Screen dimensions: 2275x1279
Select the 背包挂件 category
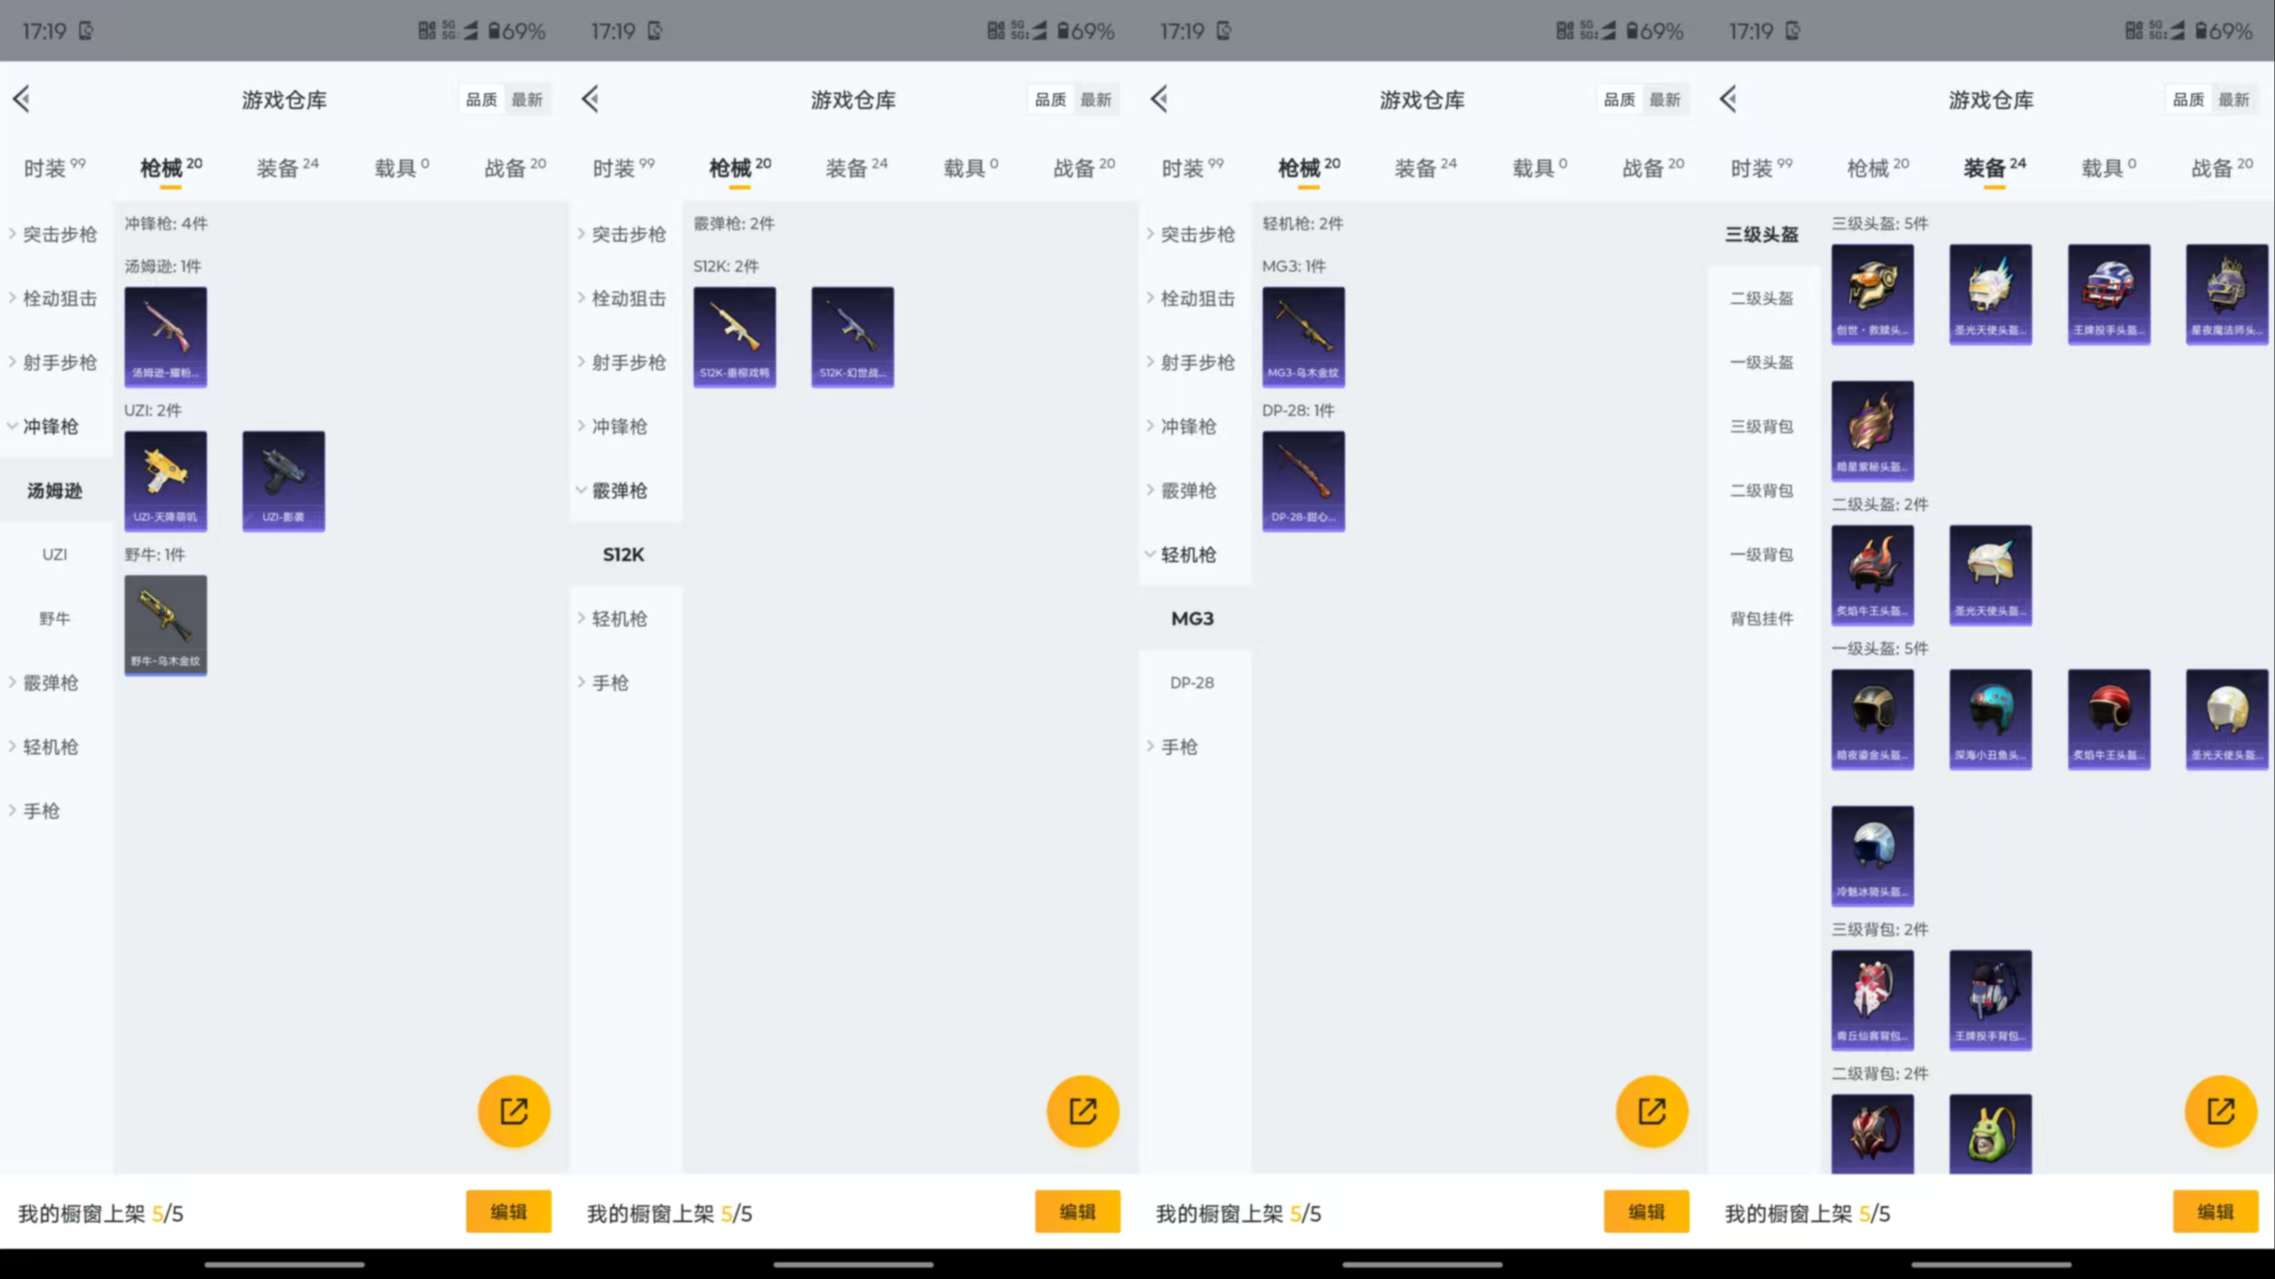click(1761, 618)
